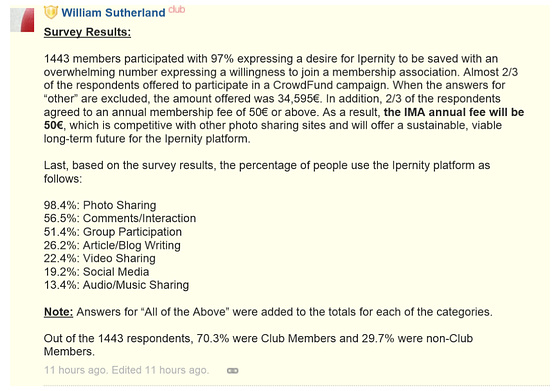Viewport: 560px width, 391px height.
Task: Click the '98.4%: Photo Sharing' line
Action: click(x=100, y=205)
